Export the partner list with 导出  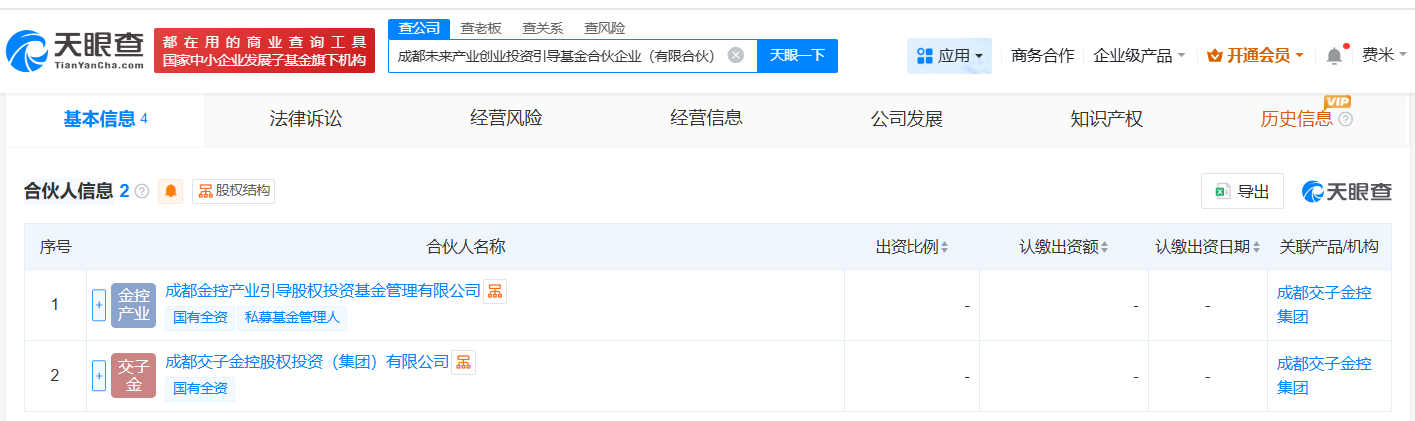coord(1242,191)
